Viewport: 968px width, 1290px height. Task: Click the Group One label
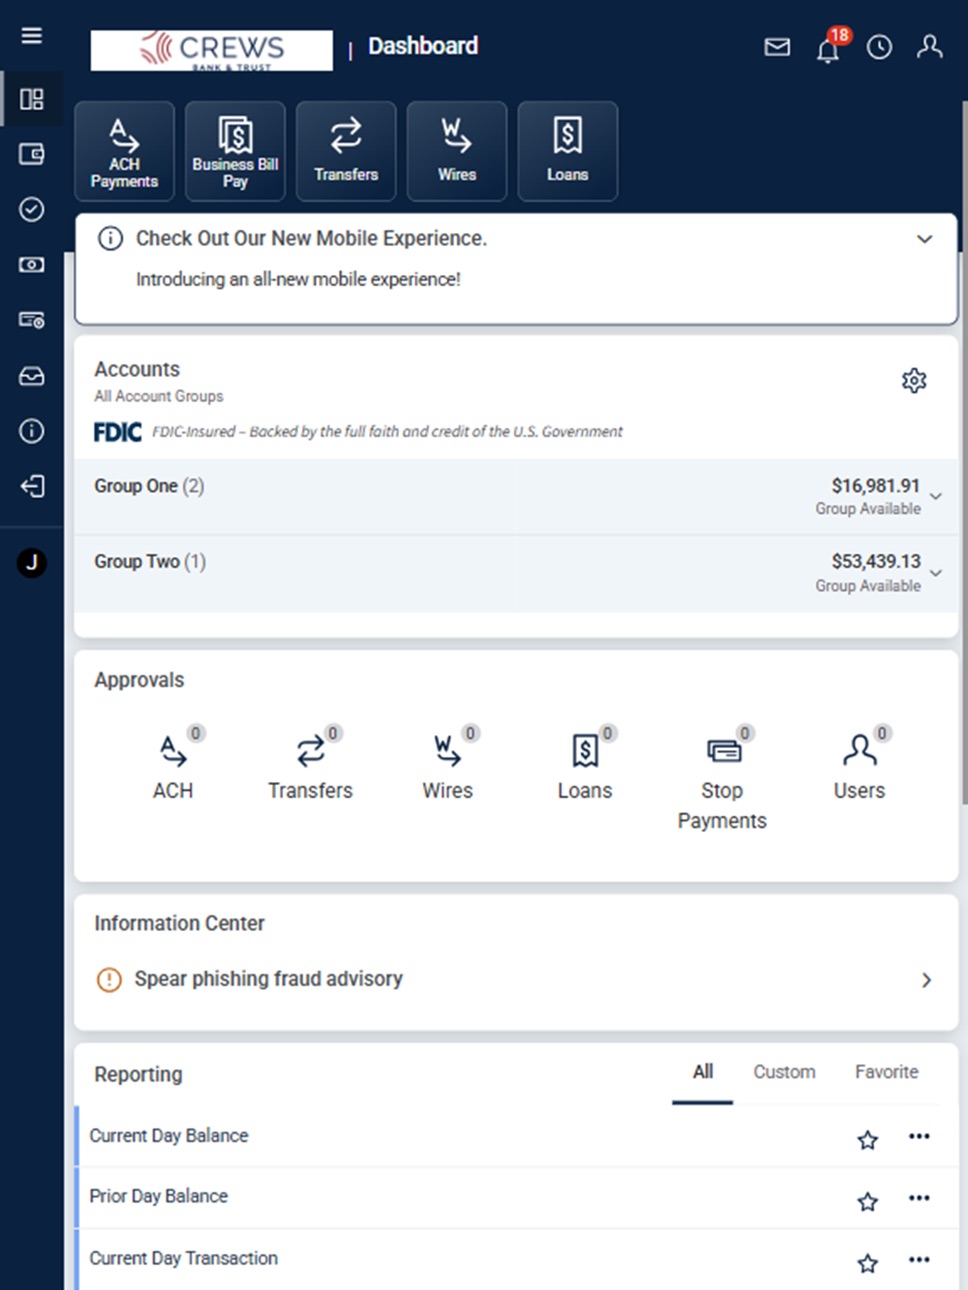click(x=136, y=486)
